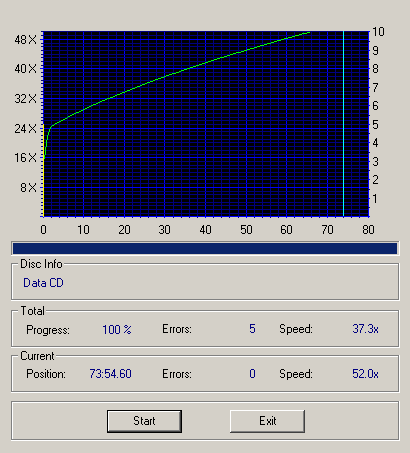The height and width of the screenshot is (453, 410).
Task: Click the 8X label on speed axis
Action: [28, 188]
